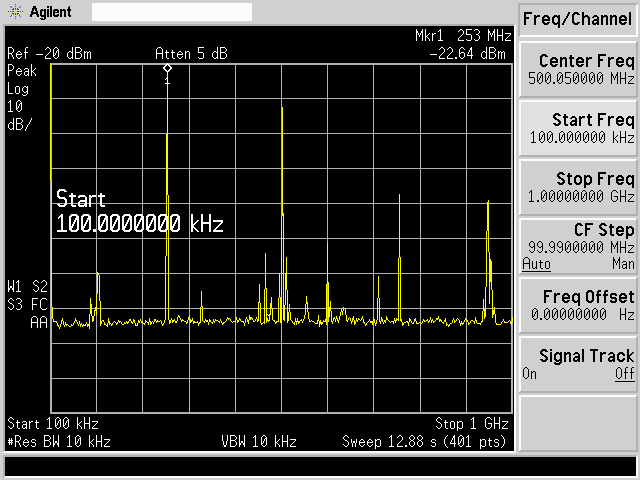Click the W1 S2 trace status text
The image size is (640, 480).
click(27, 287)
